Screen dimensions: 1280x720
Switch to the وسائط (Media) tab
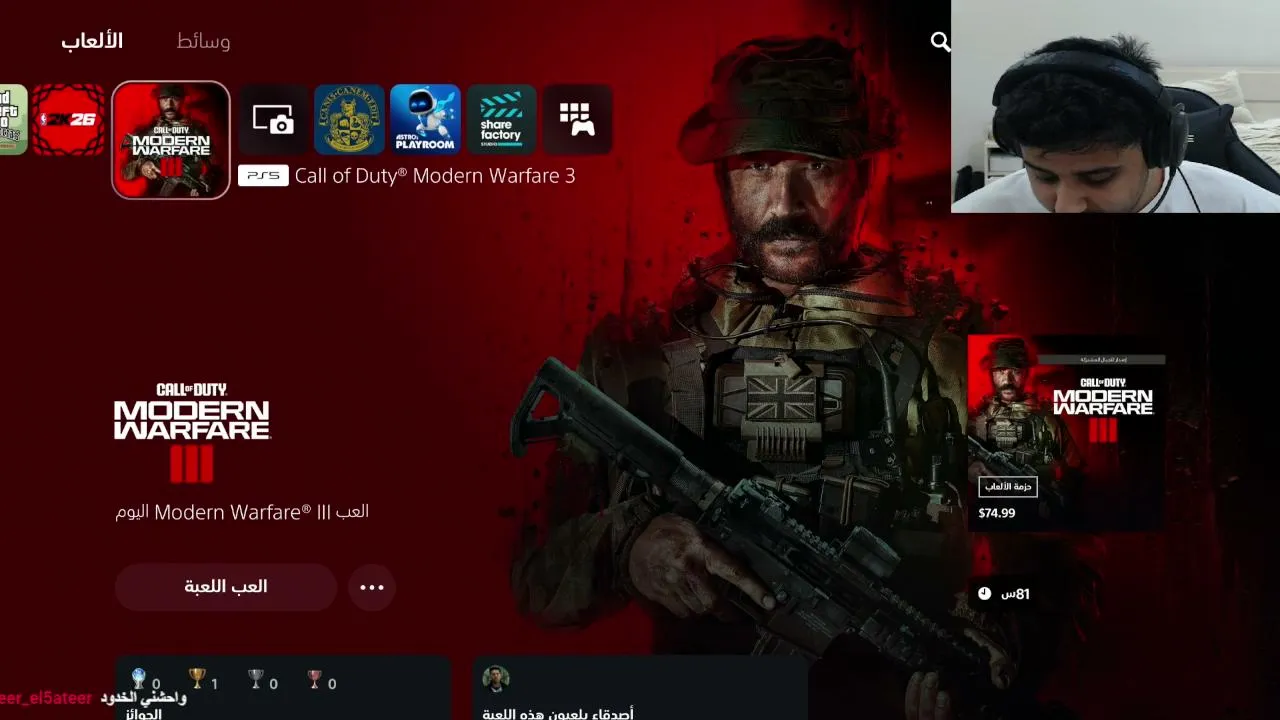pyautogui.click(x=203, y=41)
